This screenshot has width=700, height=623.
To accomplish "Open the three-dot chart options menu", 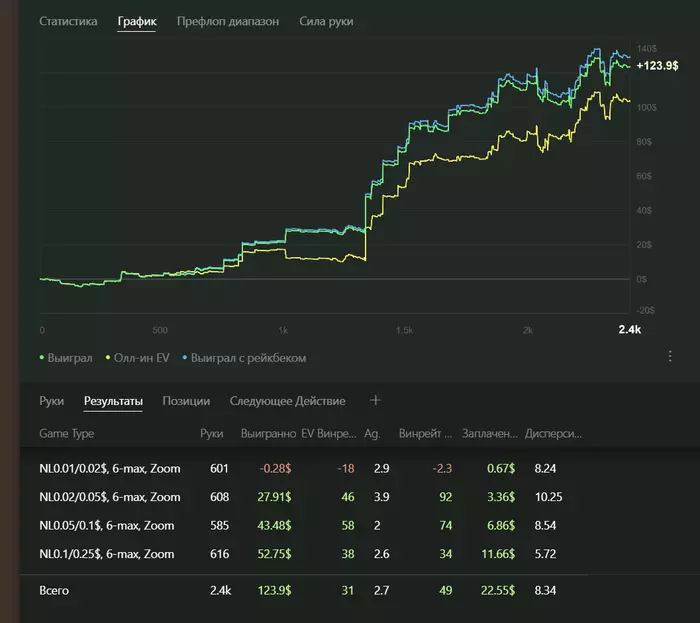I will [x=670, y=356].
